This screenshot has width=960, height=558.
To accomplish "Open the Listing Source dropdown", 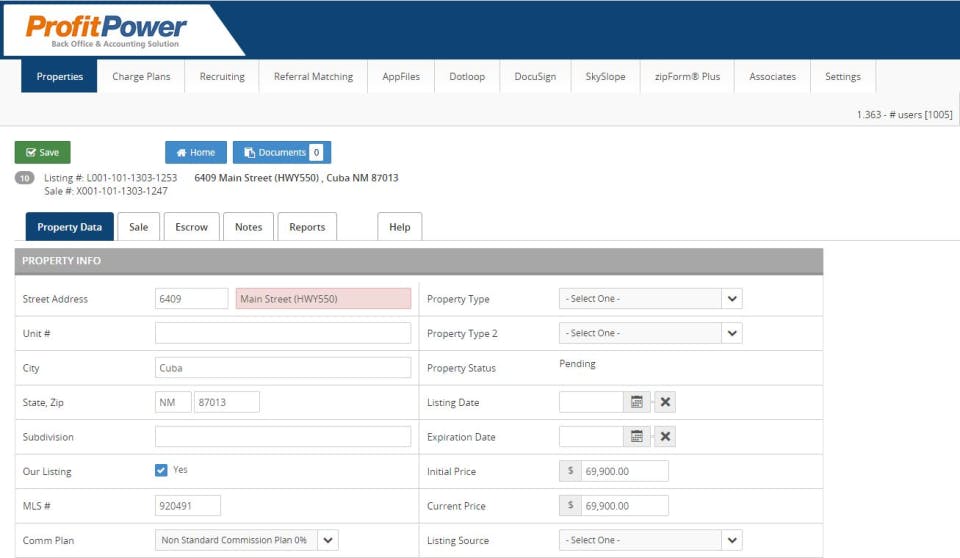I will [x=650, y=540].
